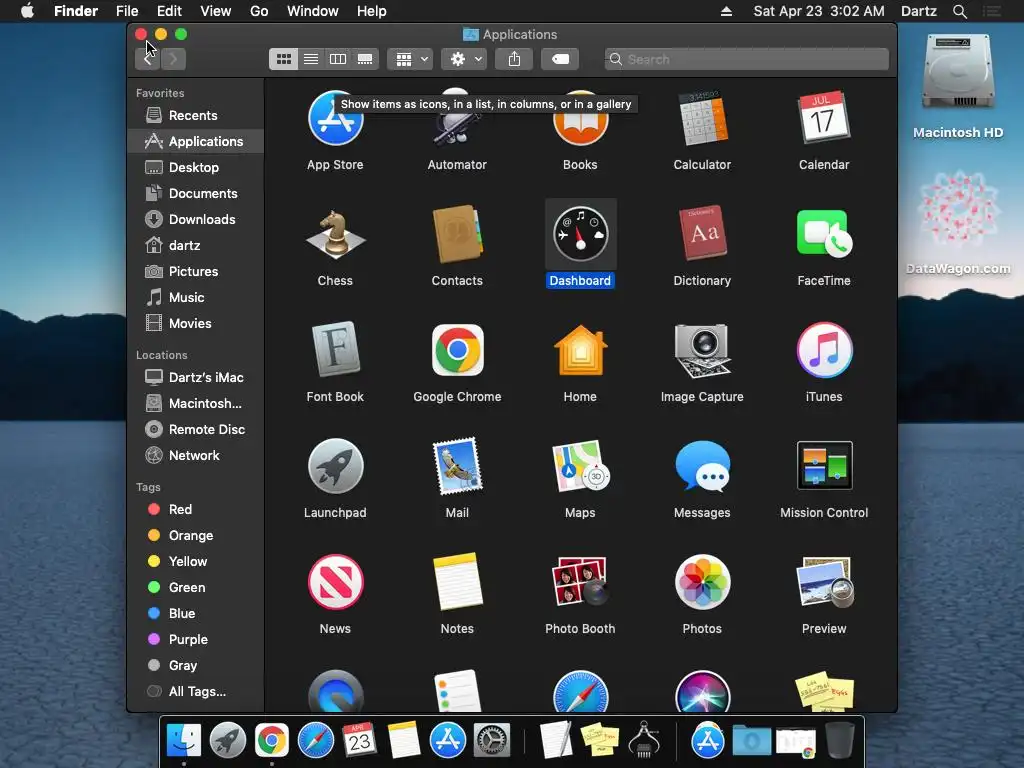Open the App Store application icon
The image size is (1024, 768).
pos(335,119)
